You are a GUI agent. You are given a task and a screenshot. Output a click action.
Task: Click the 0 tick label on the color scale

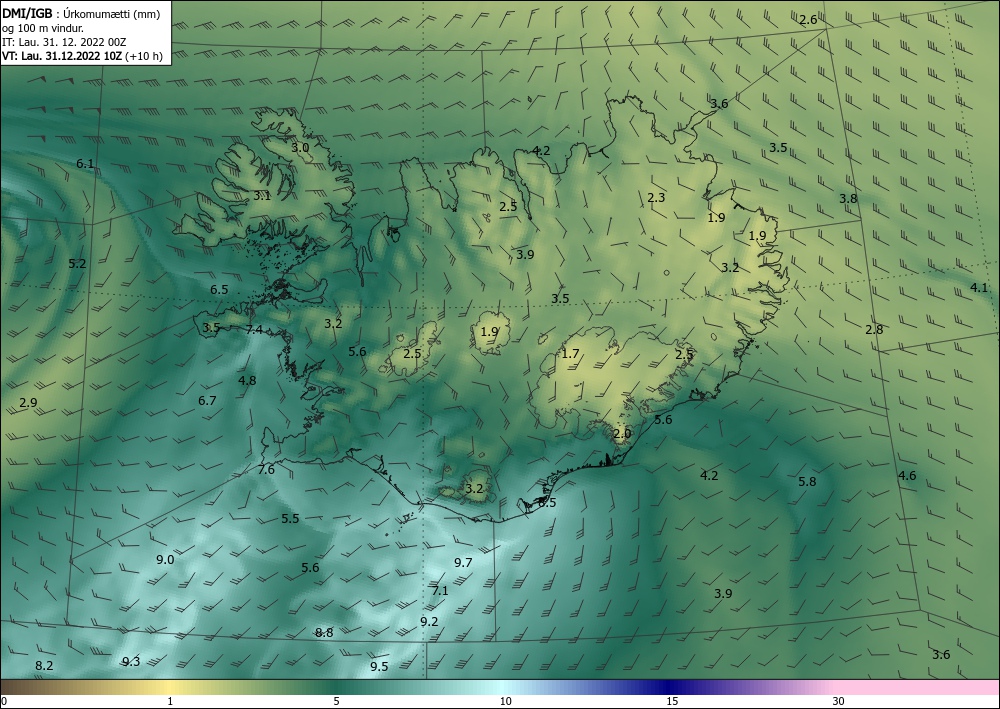4,702
